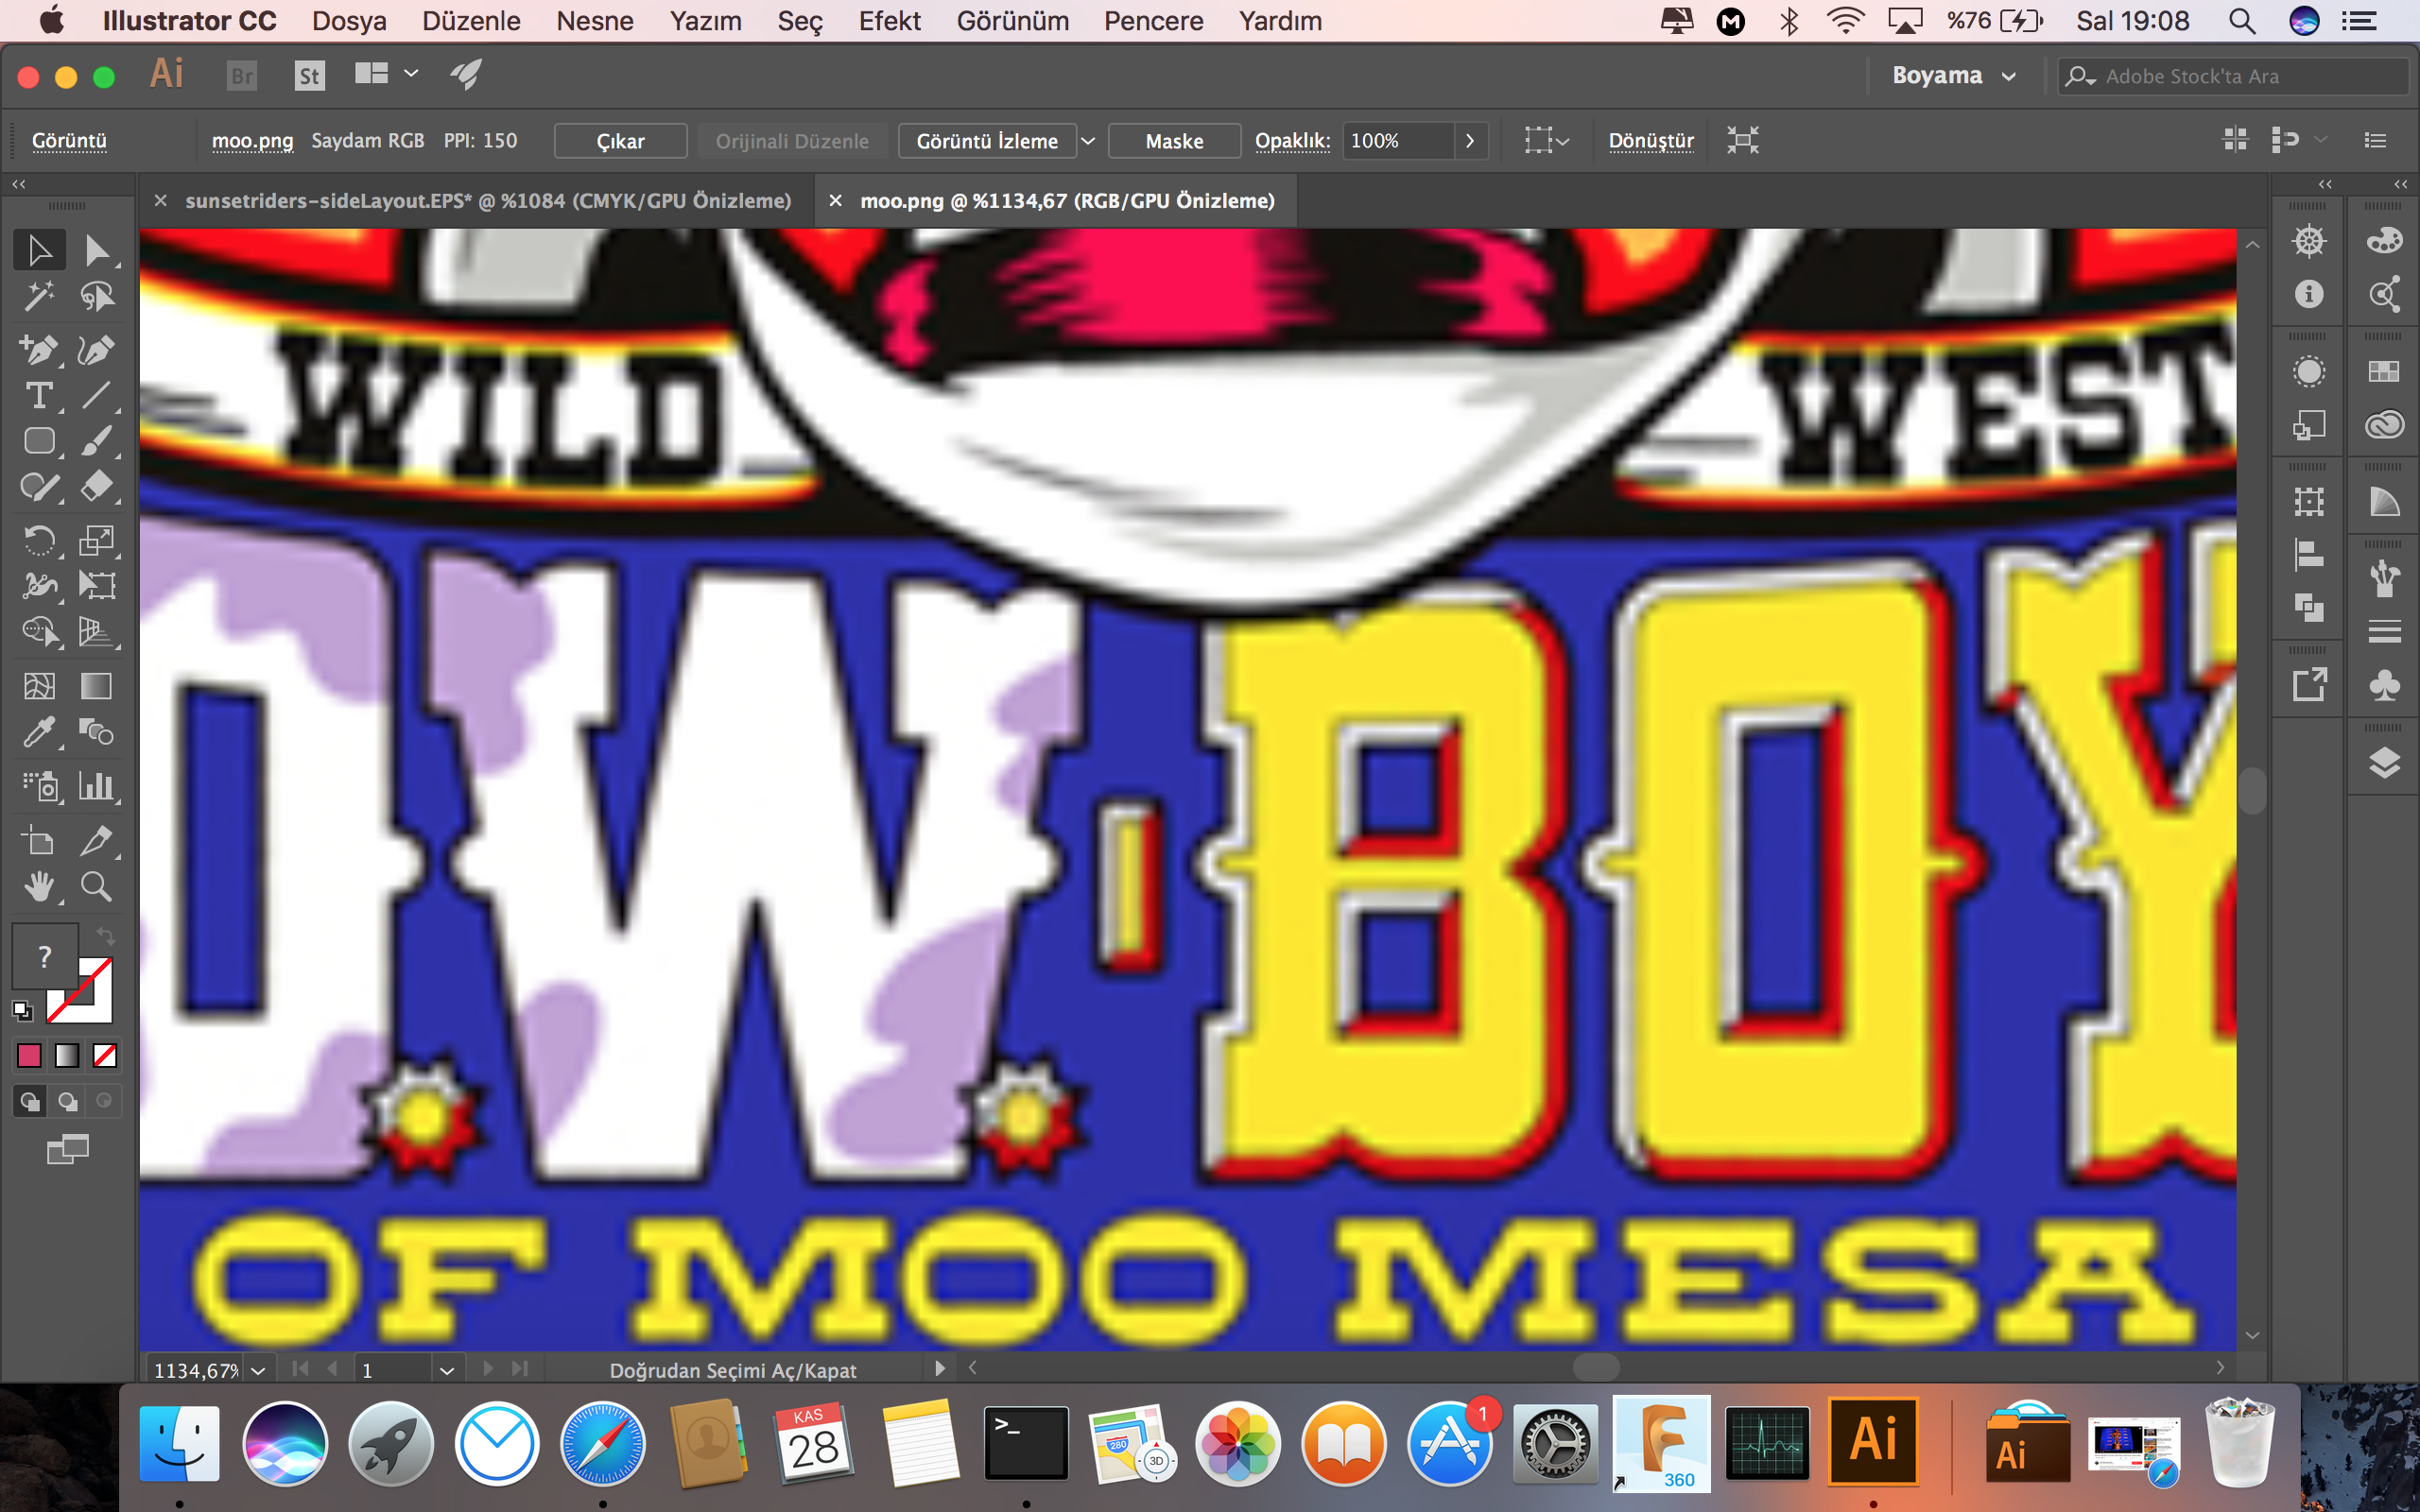The height and width of the screenshot is (1512, 2420).
Task: Select the Gradient tool
Action: pos(97,686)
